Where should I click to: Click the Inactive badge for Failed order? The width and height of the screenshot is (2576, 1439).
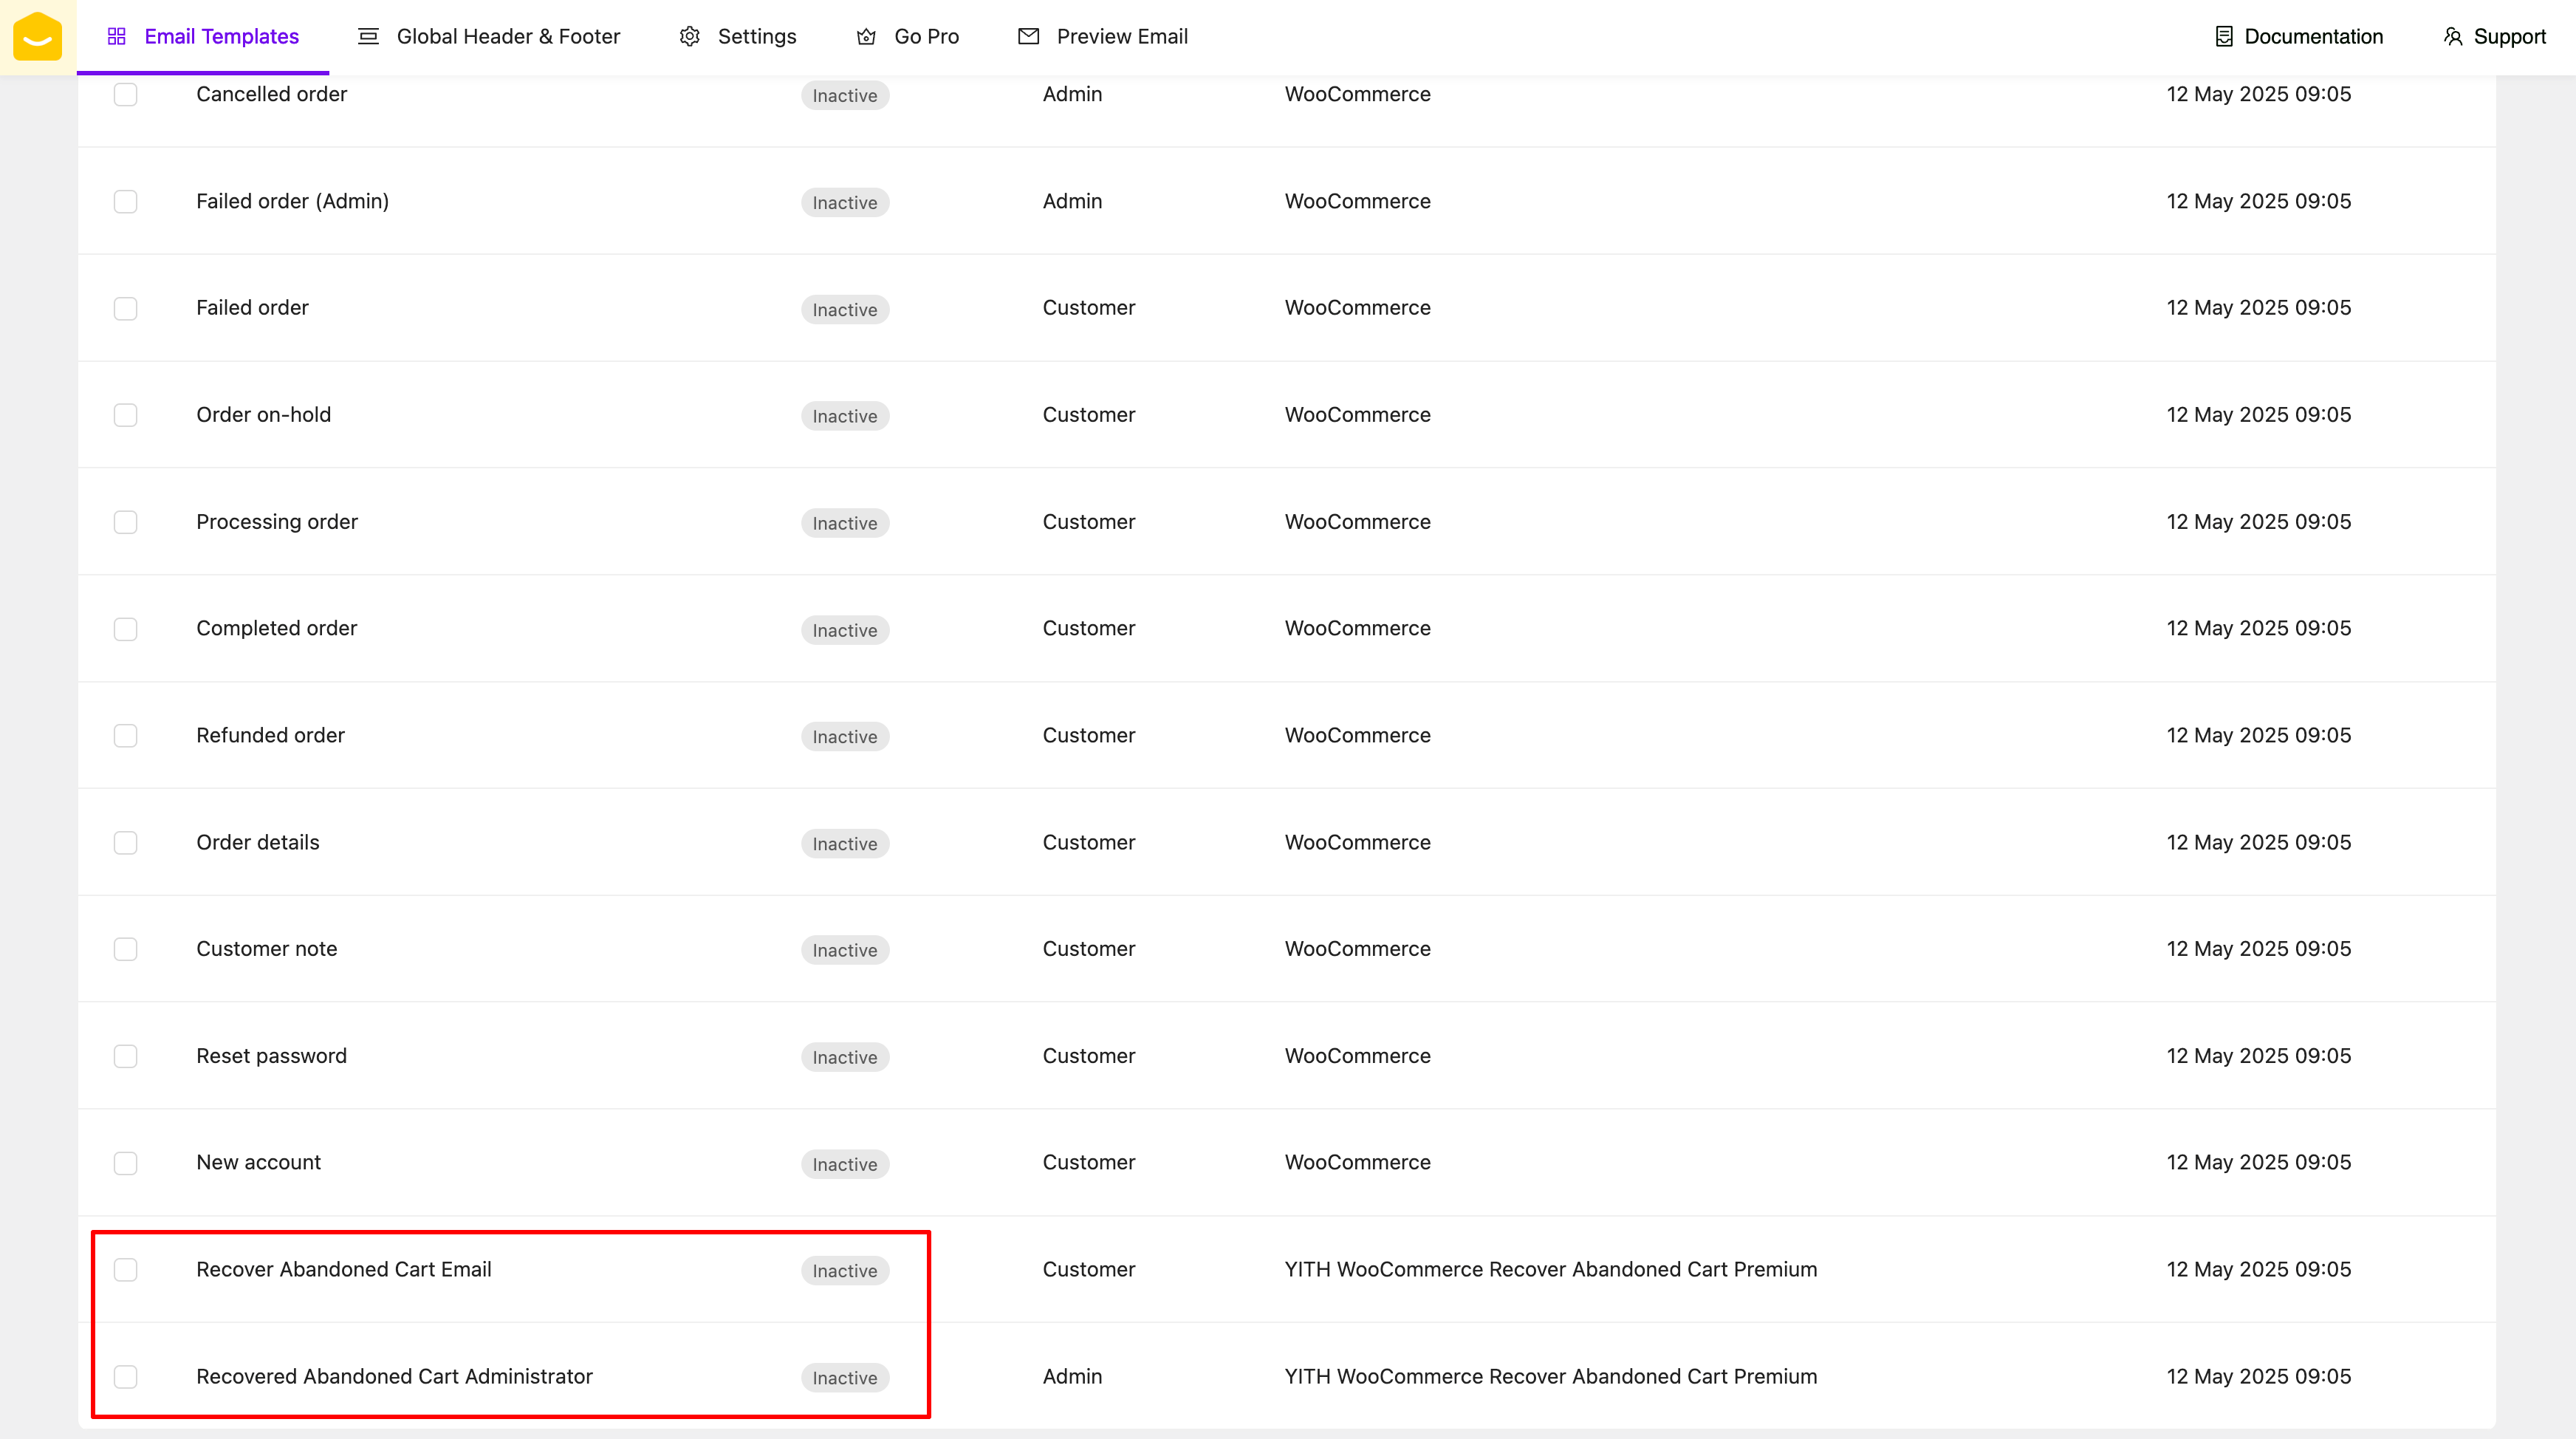tap(844, 309)
